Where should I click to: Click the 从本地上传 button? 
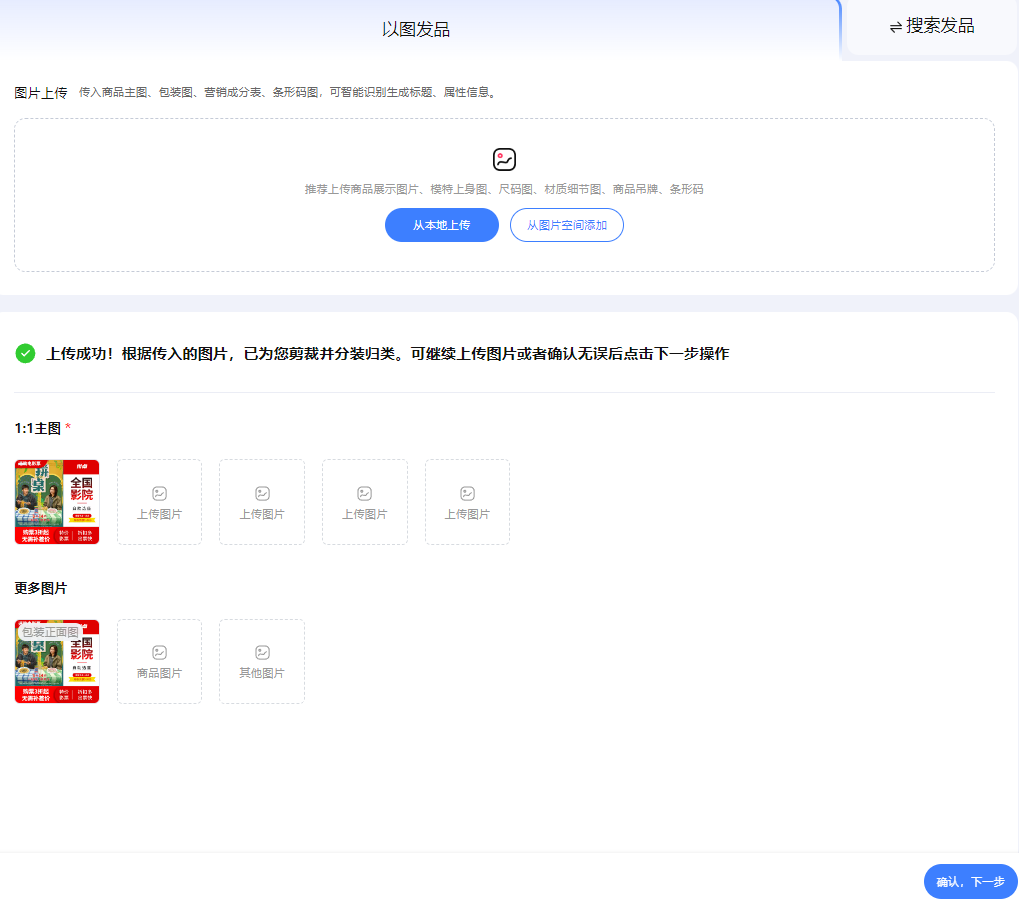pyautogui.click(x=442, y=225)
